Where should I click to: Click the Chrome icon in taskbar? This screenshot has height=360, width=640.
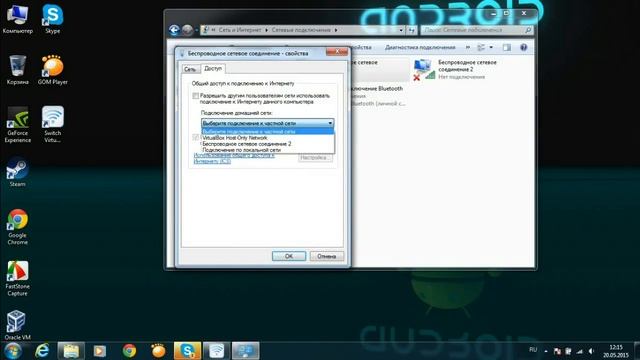click(x=129, y=351)
